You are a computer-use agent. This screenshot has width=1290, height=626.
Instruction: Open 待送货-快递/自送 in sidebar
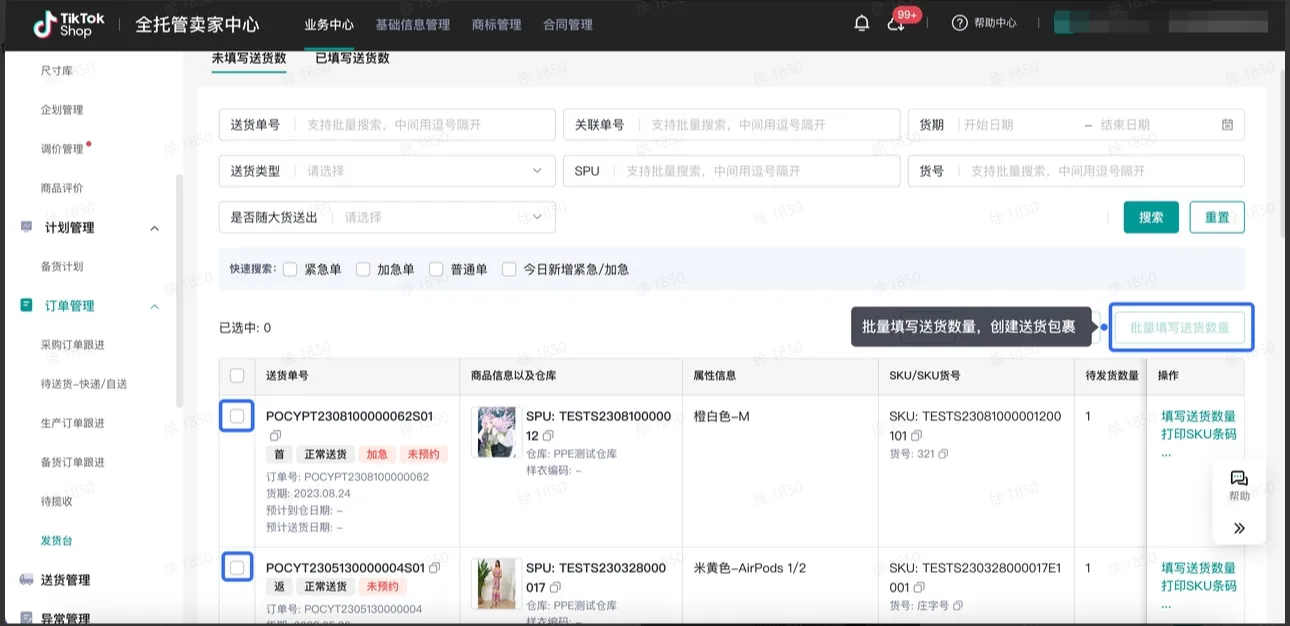tap(84, 384)
